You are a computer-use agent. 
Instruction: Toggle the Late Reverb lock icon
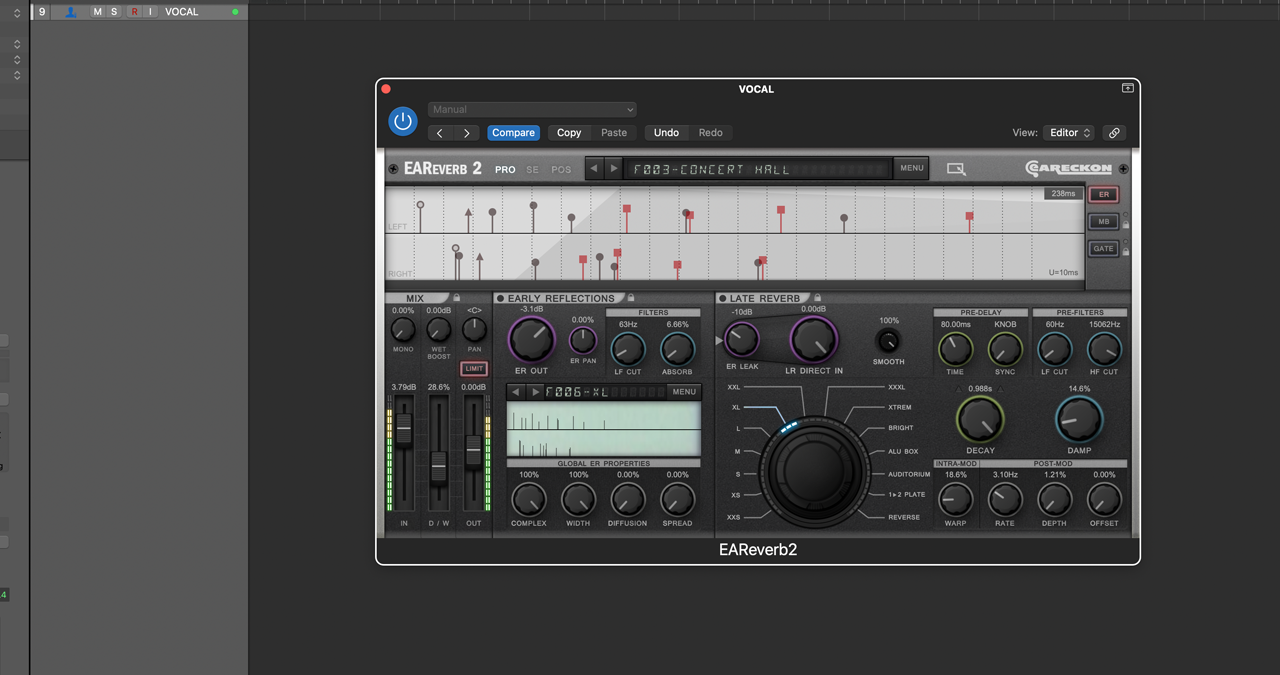pyautogui.click(x=817, y=297)
